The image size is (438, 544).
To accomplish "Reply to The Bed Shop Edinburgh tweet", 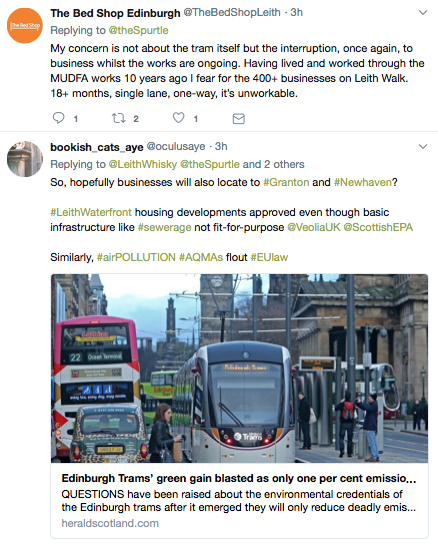I will pyautogui.click(x=58, y=118).
